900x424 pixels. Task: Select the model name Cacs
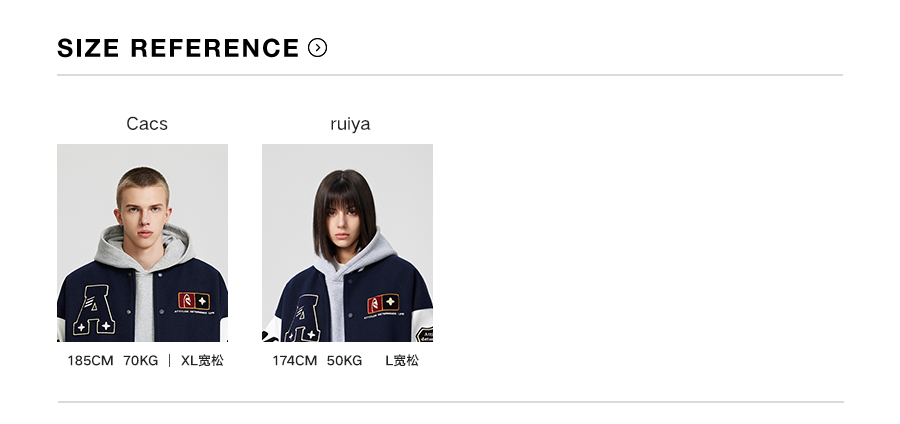click(x=147, y=124)
